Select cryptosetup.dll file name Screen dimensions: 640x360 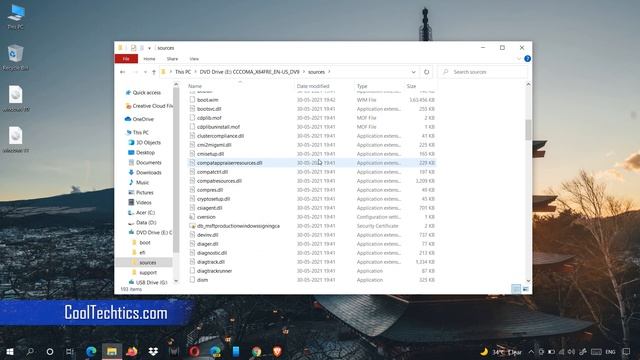[213, 199]
